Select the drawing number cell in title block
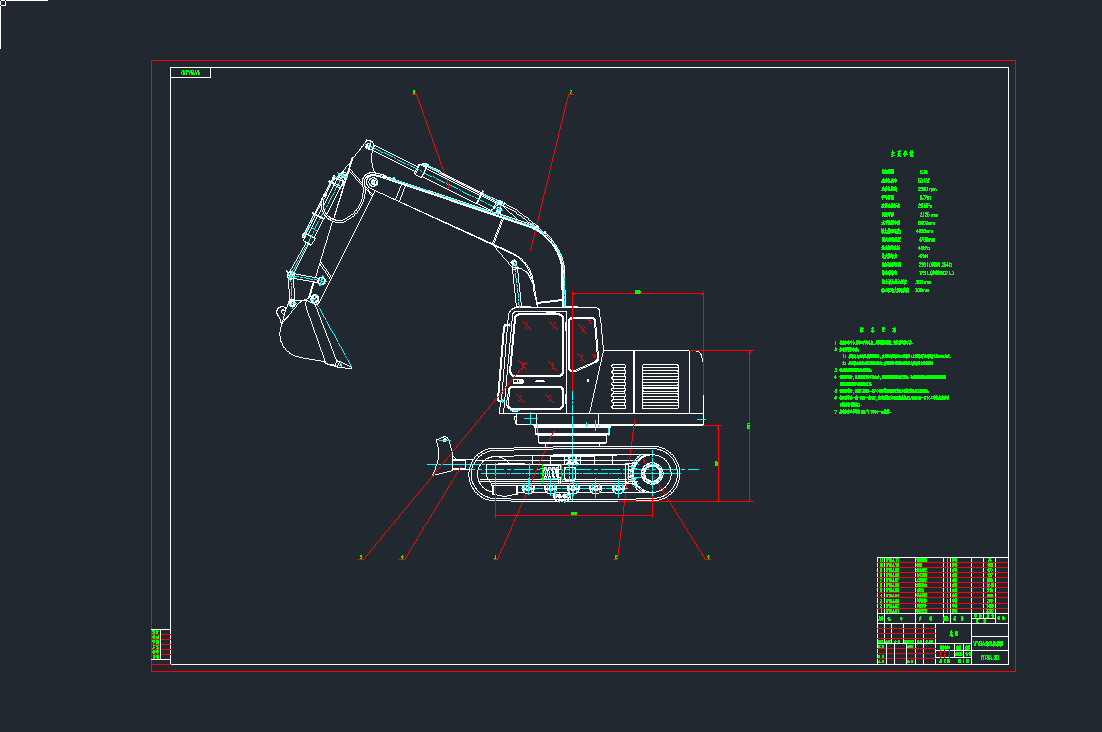Screen dimensions: 1102x732 tap(990, 658)
